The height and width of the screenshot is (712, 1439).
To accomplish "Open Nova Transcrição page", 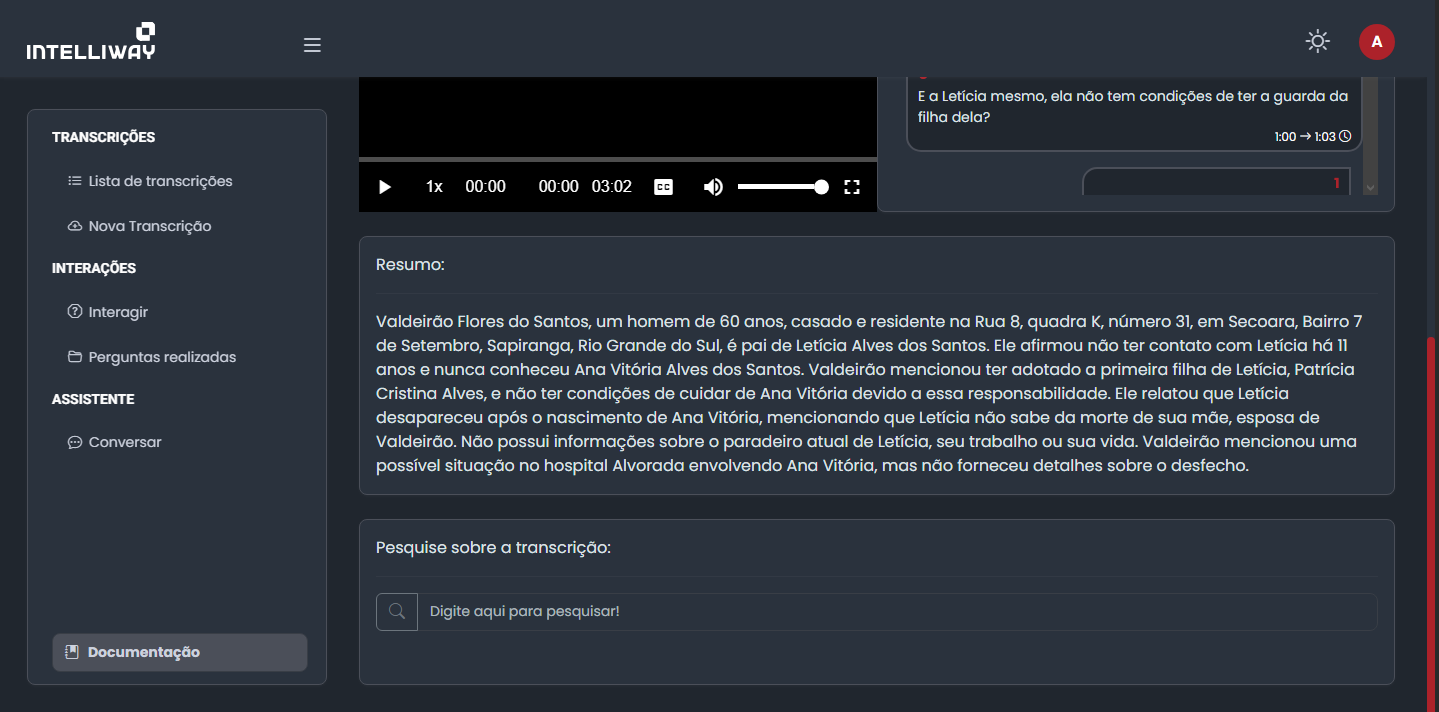I will (149, 226).
